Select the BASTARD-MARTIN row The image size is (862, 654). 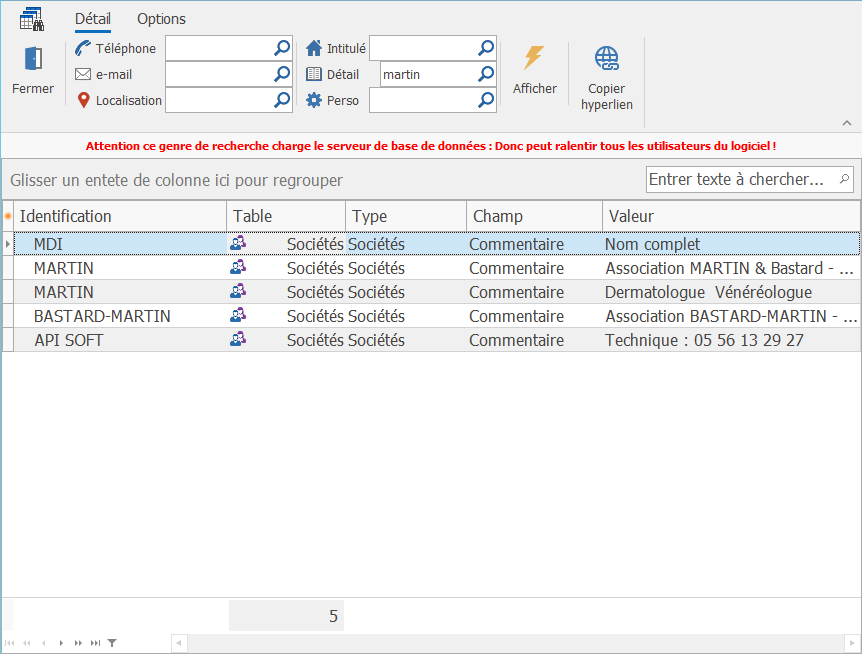(x=102, y=316)
